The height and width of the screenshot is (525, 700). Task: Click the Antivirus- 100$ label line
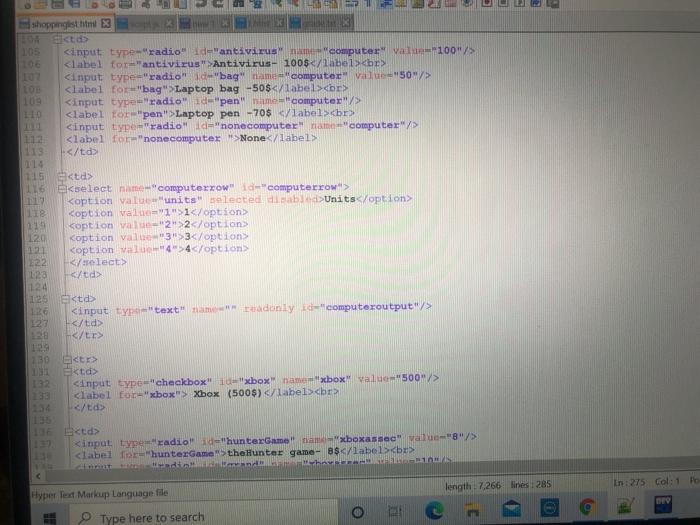click(x=225, y=63)
